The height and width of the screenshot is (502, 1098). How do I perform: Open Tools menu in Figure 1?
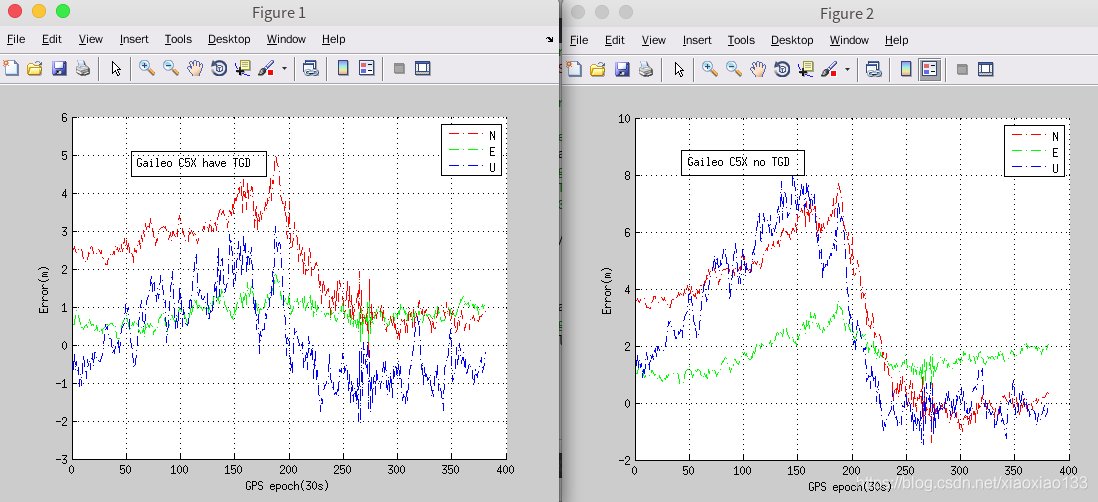[x=178, y=40]
